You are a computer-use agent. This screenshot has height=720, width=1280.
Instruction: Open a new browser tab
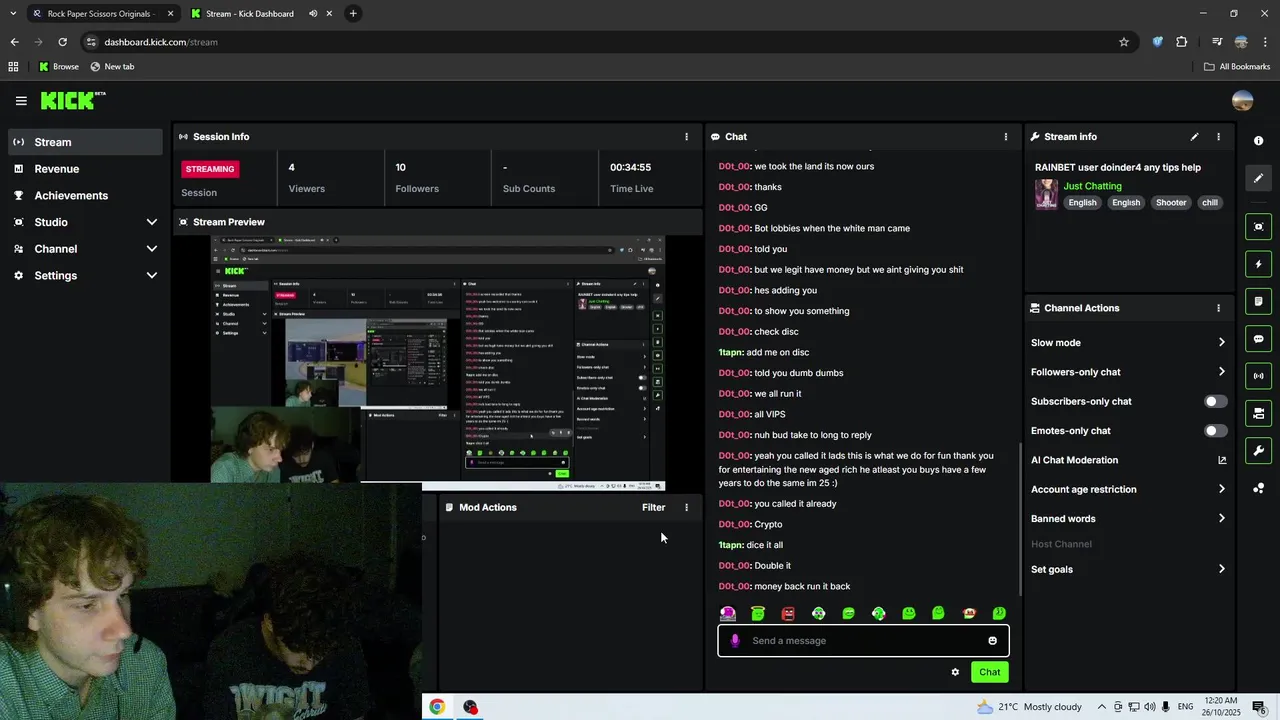click(x=353, y=13)
